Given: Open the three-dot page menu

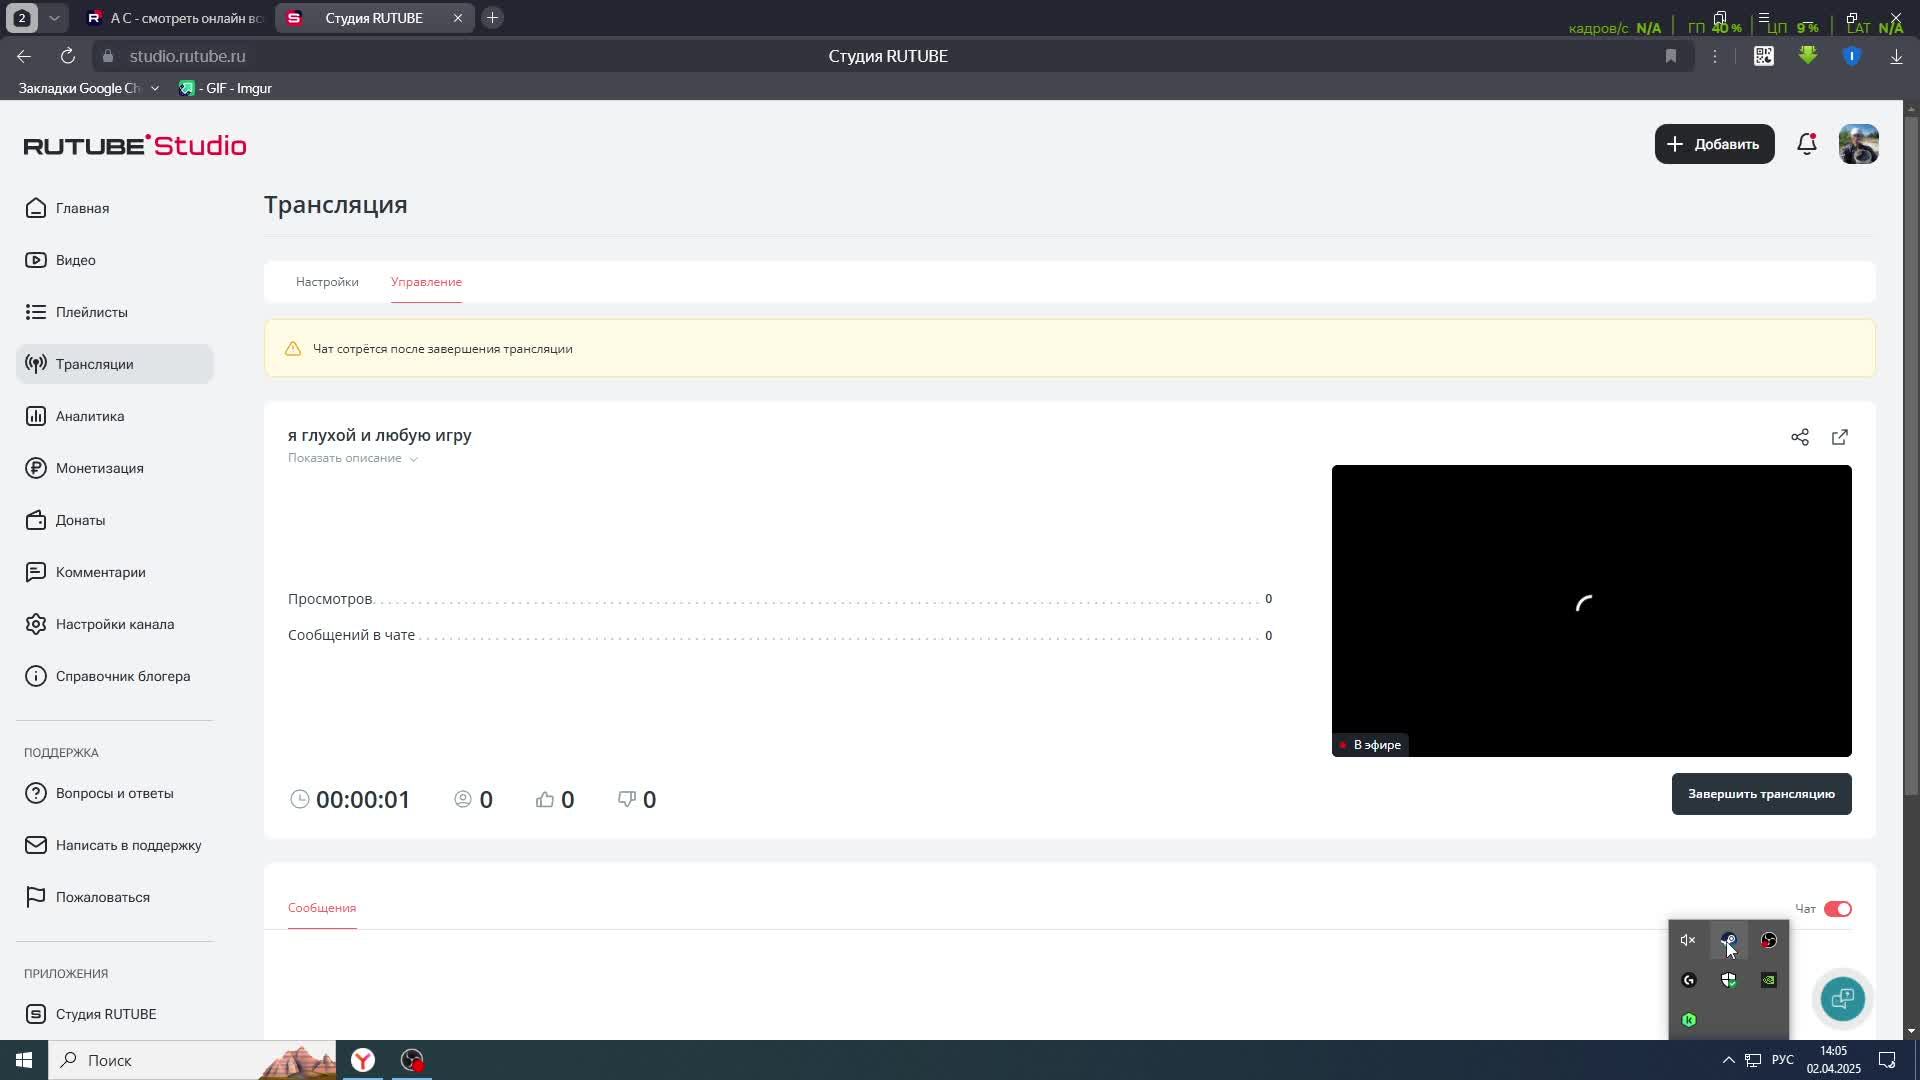Looking at the screenshot, I should click(x=1715, y=56).
